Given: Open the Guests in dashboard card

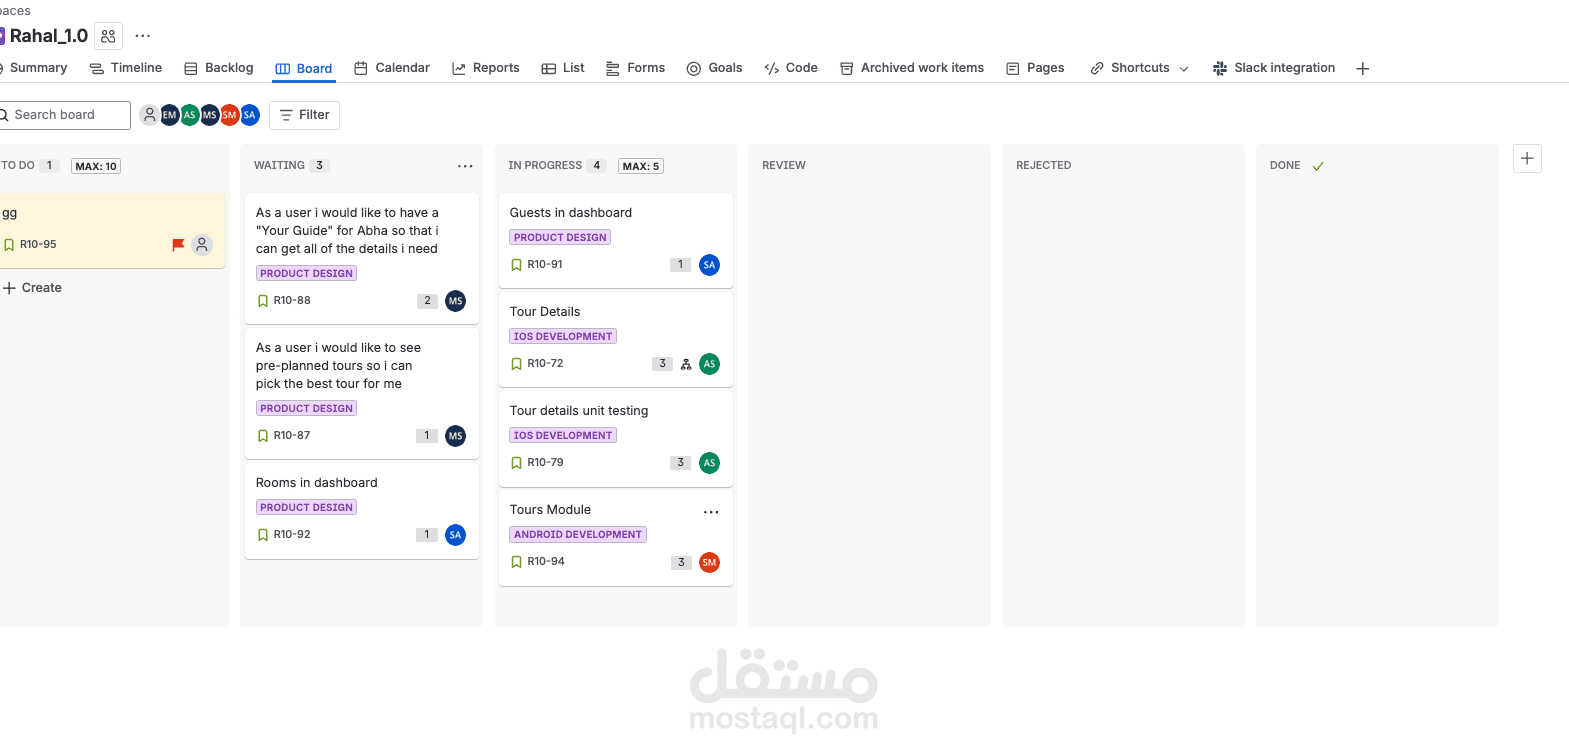Looking at the screenshot, I should [616, 240].
